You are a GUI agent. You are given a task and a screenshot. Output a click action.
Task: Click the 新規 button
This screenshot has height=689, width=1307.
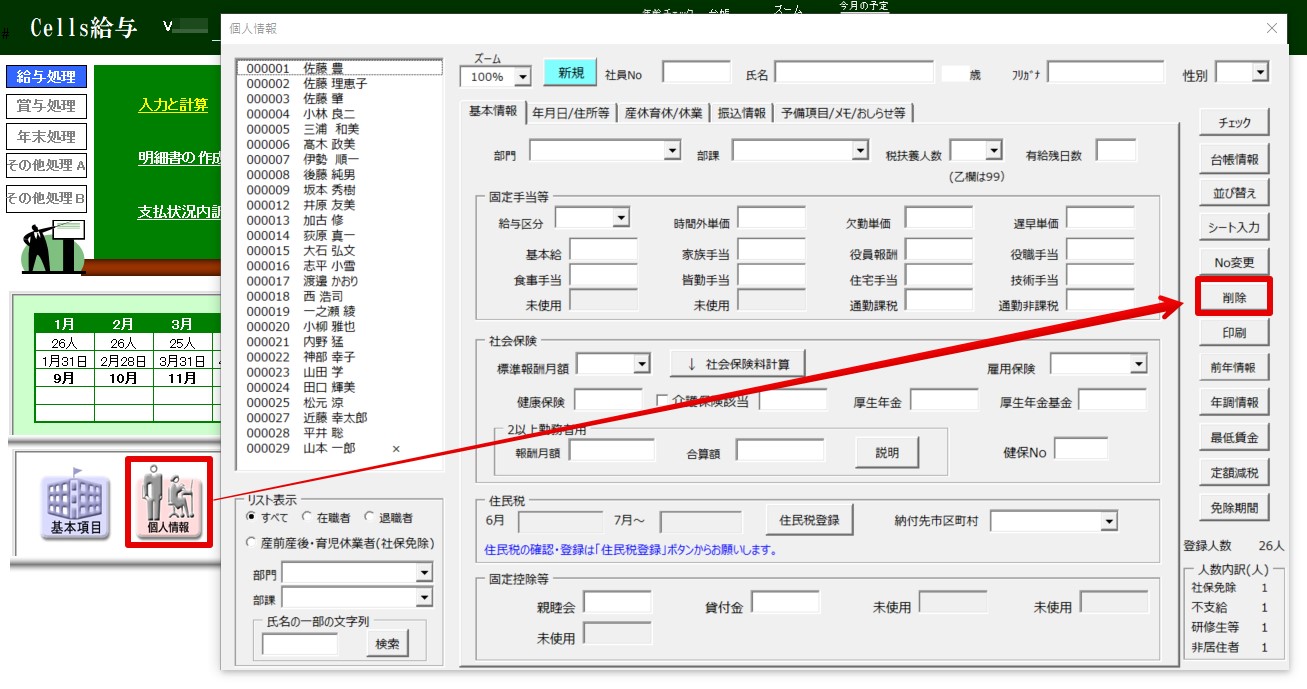(570, 73)
